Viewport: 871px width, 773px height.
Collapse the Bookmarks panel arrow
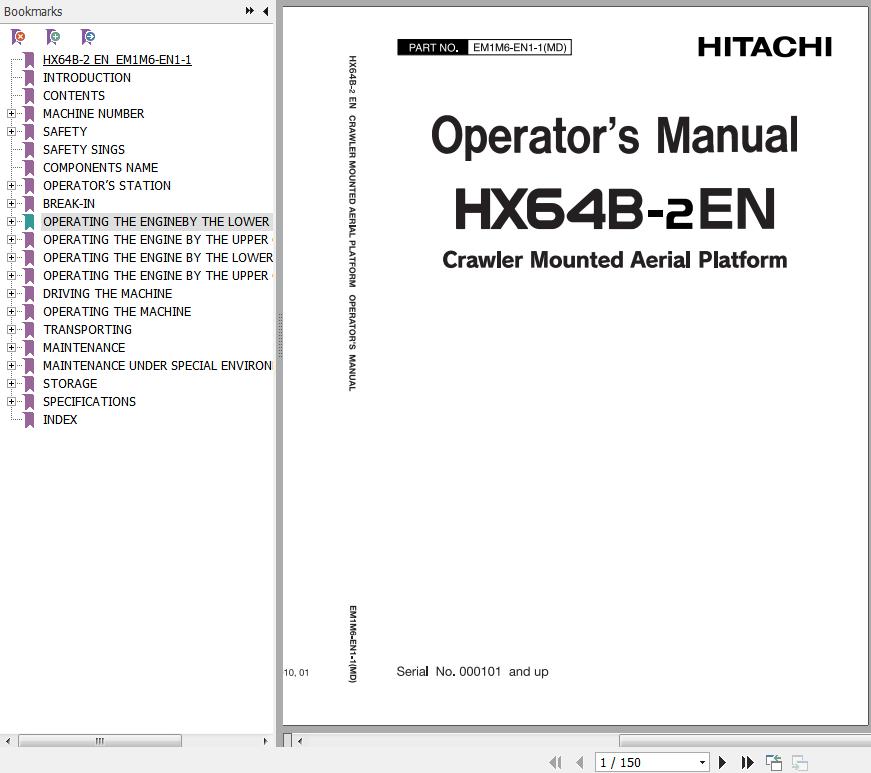(266, 11)
